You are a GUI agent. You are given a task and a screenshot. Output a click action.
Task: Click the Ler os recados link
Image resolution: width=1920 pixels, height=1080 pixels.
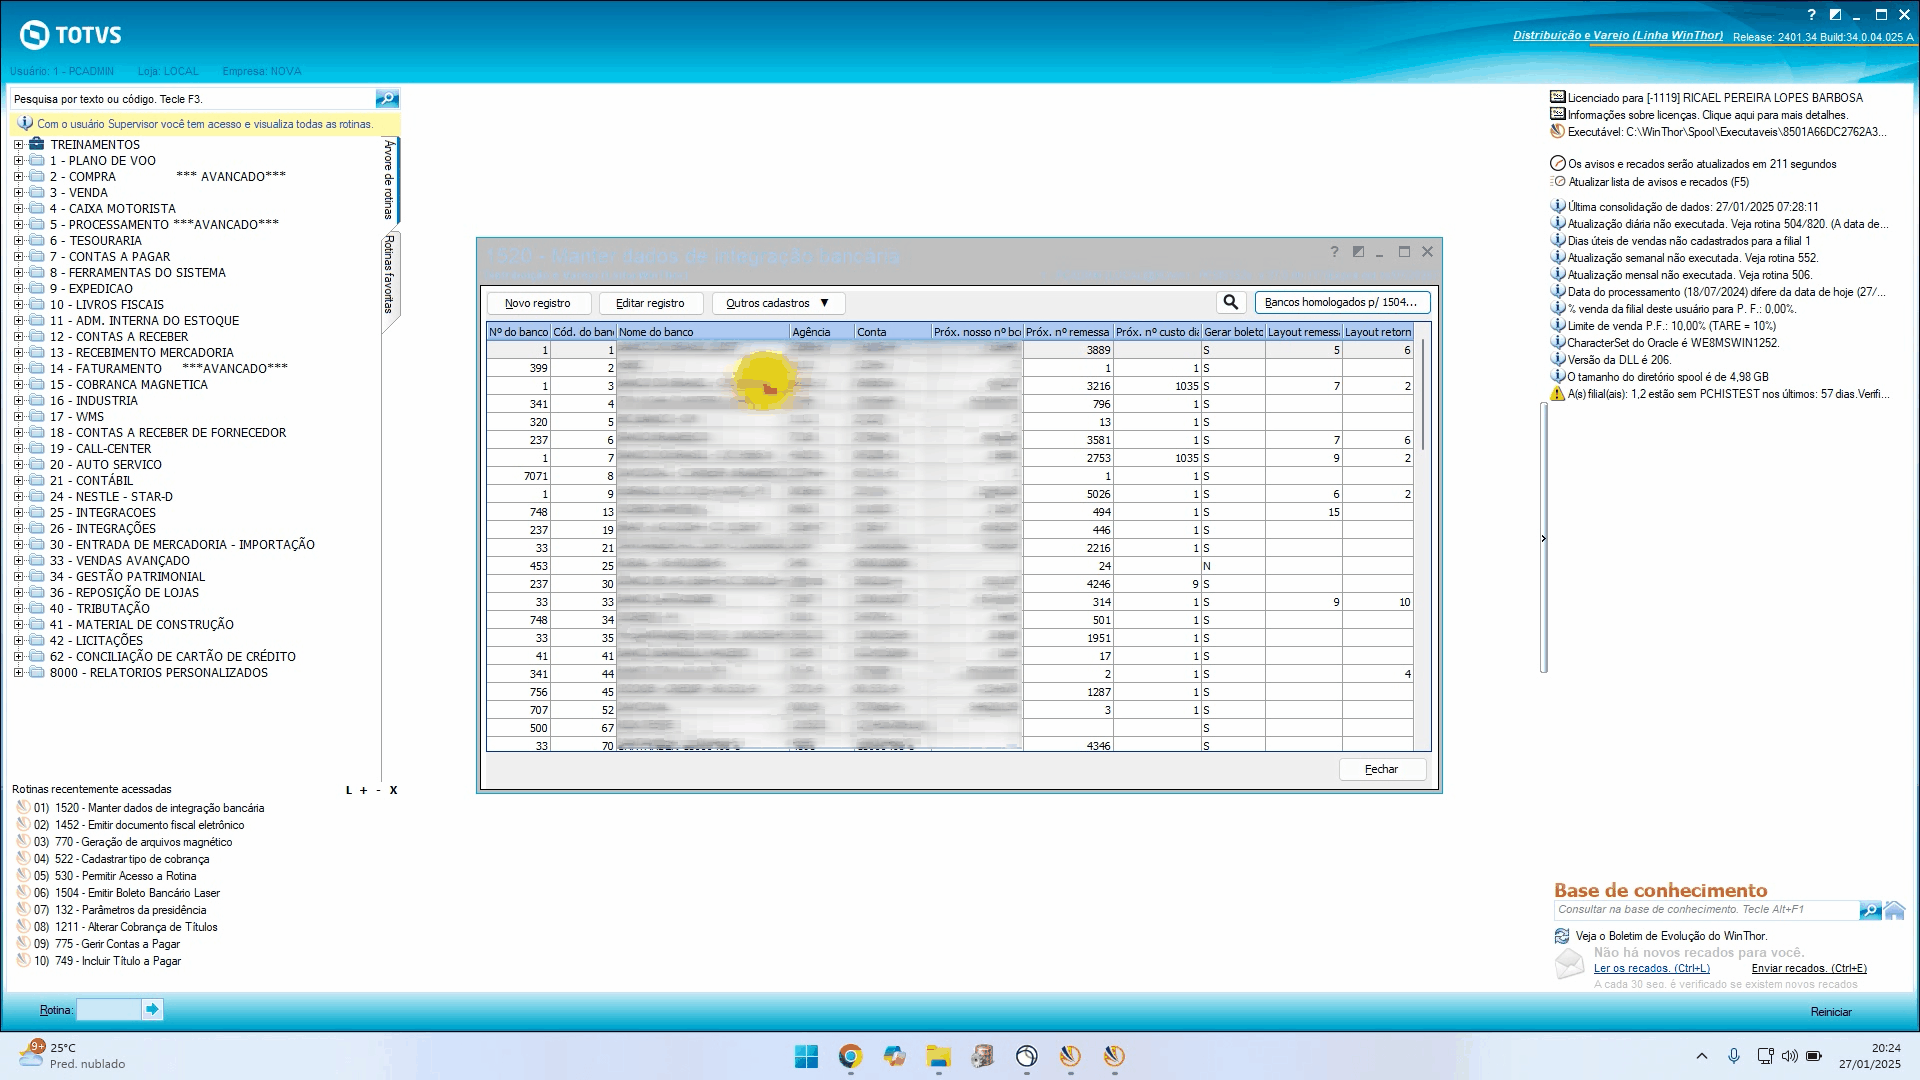(1651, 968)
